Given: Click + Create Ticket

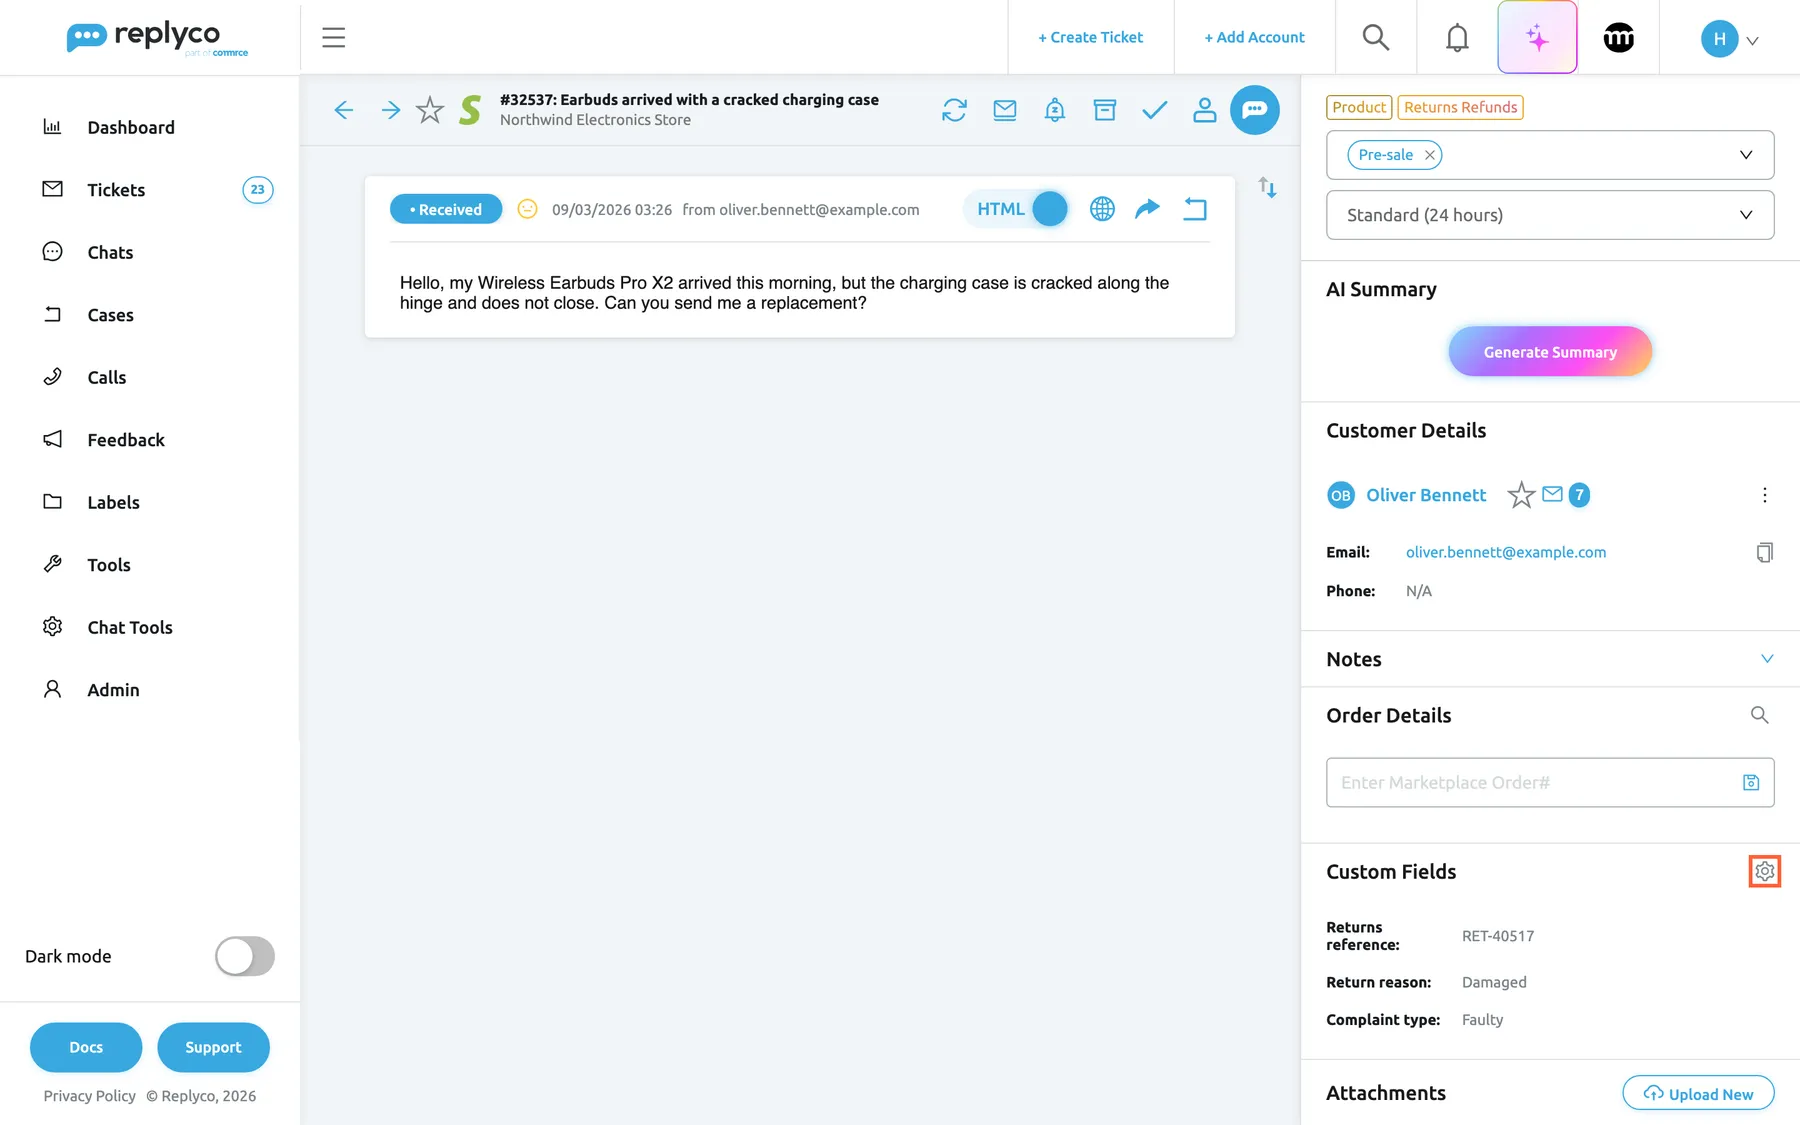Looking at the screenshot, I should 1090,38.
